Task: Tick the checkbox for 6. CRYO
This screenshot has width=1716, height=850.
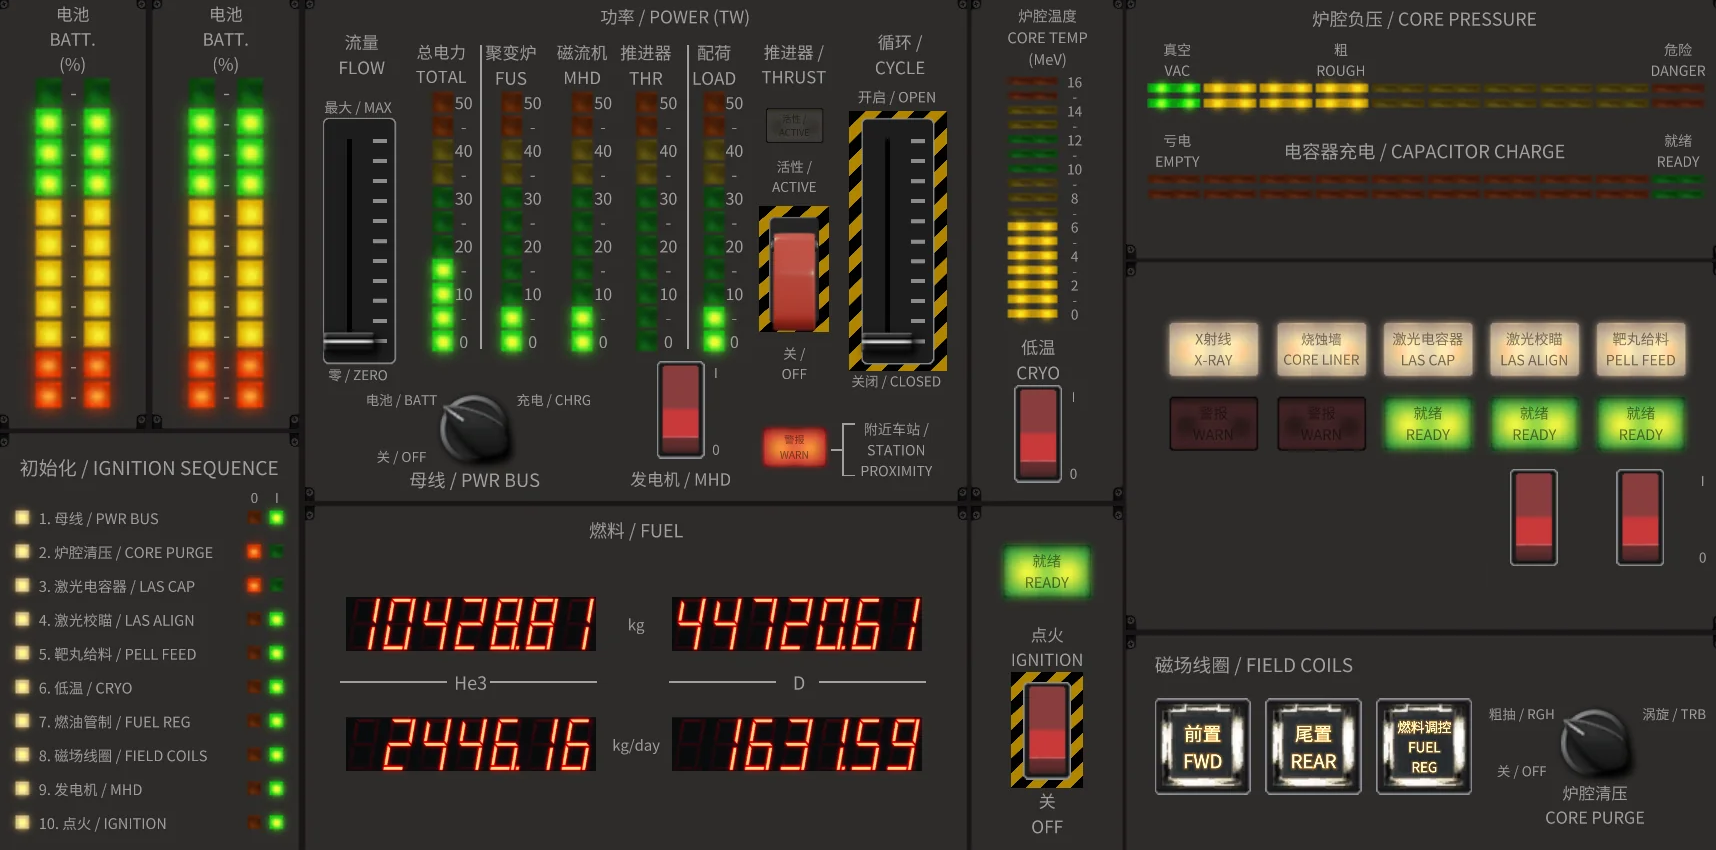Action: (22, 688)
